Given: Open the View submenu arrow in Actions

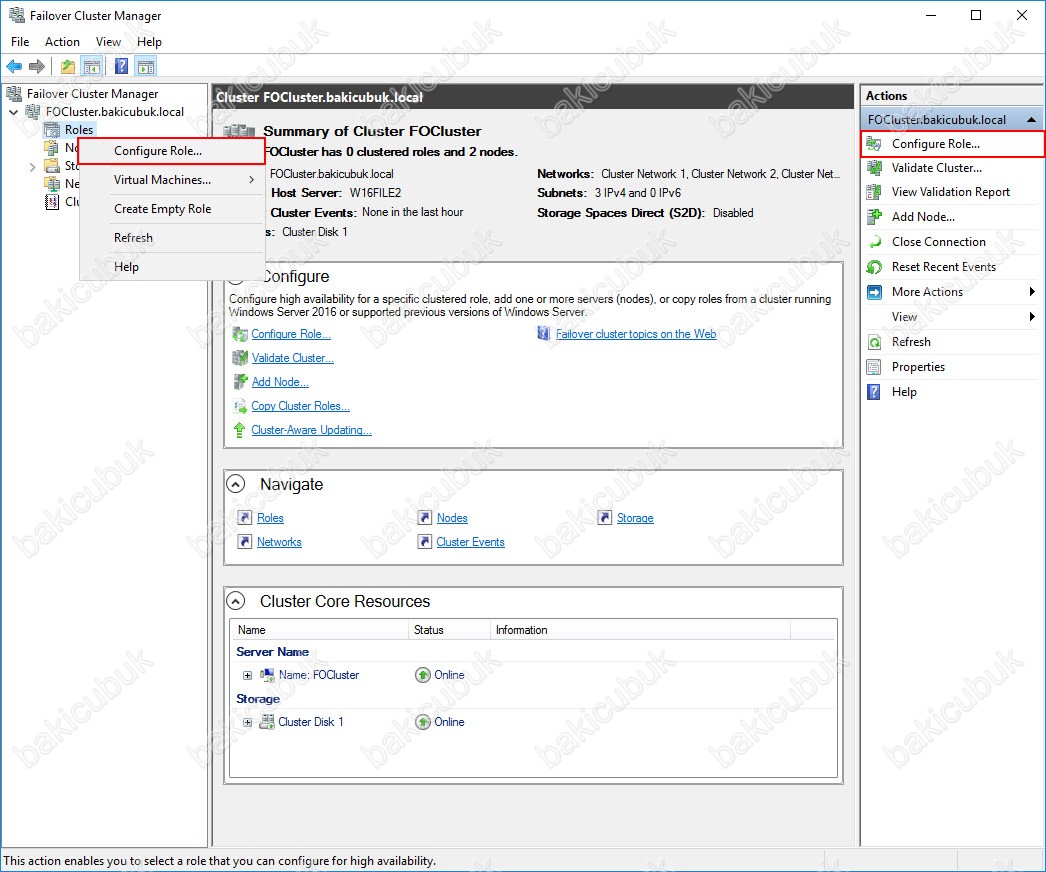Looking at the screenshot, I should tap(1032, 316).
